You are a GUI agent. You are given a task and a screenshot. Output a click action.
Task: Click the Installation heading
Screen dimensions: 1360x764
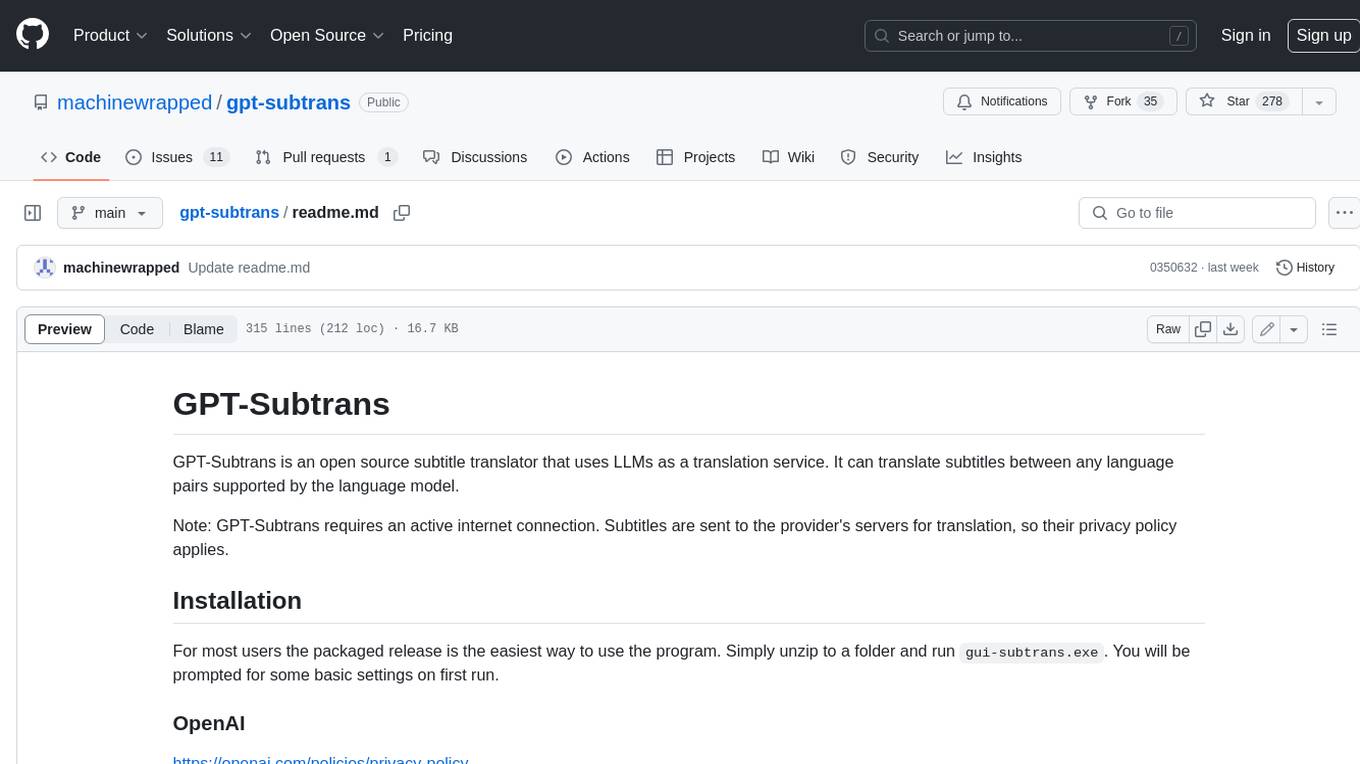pos(237,600)
